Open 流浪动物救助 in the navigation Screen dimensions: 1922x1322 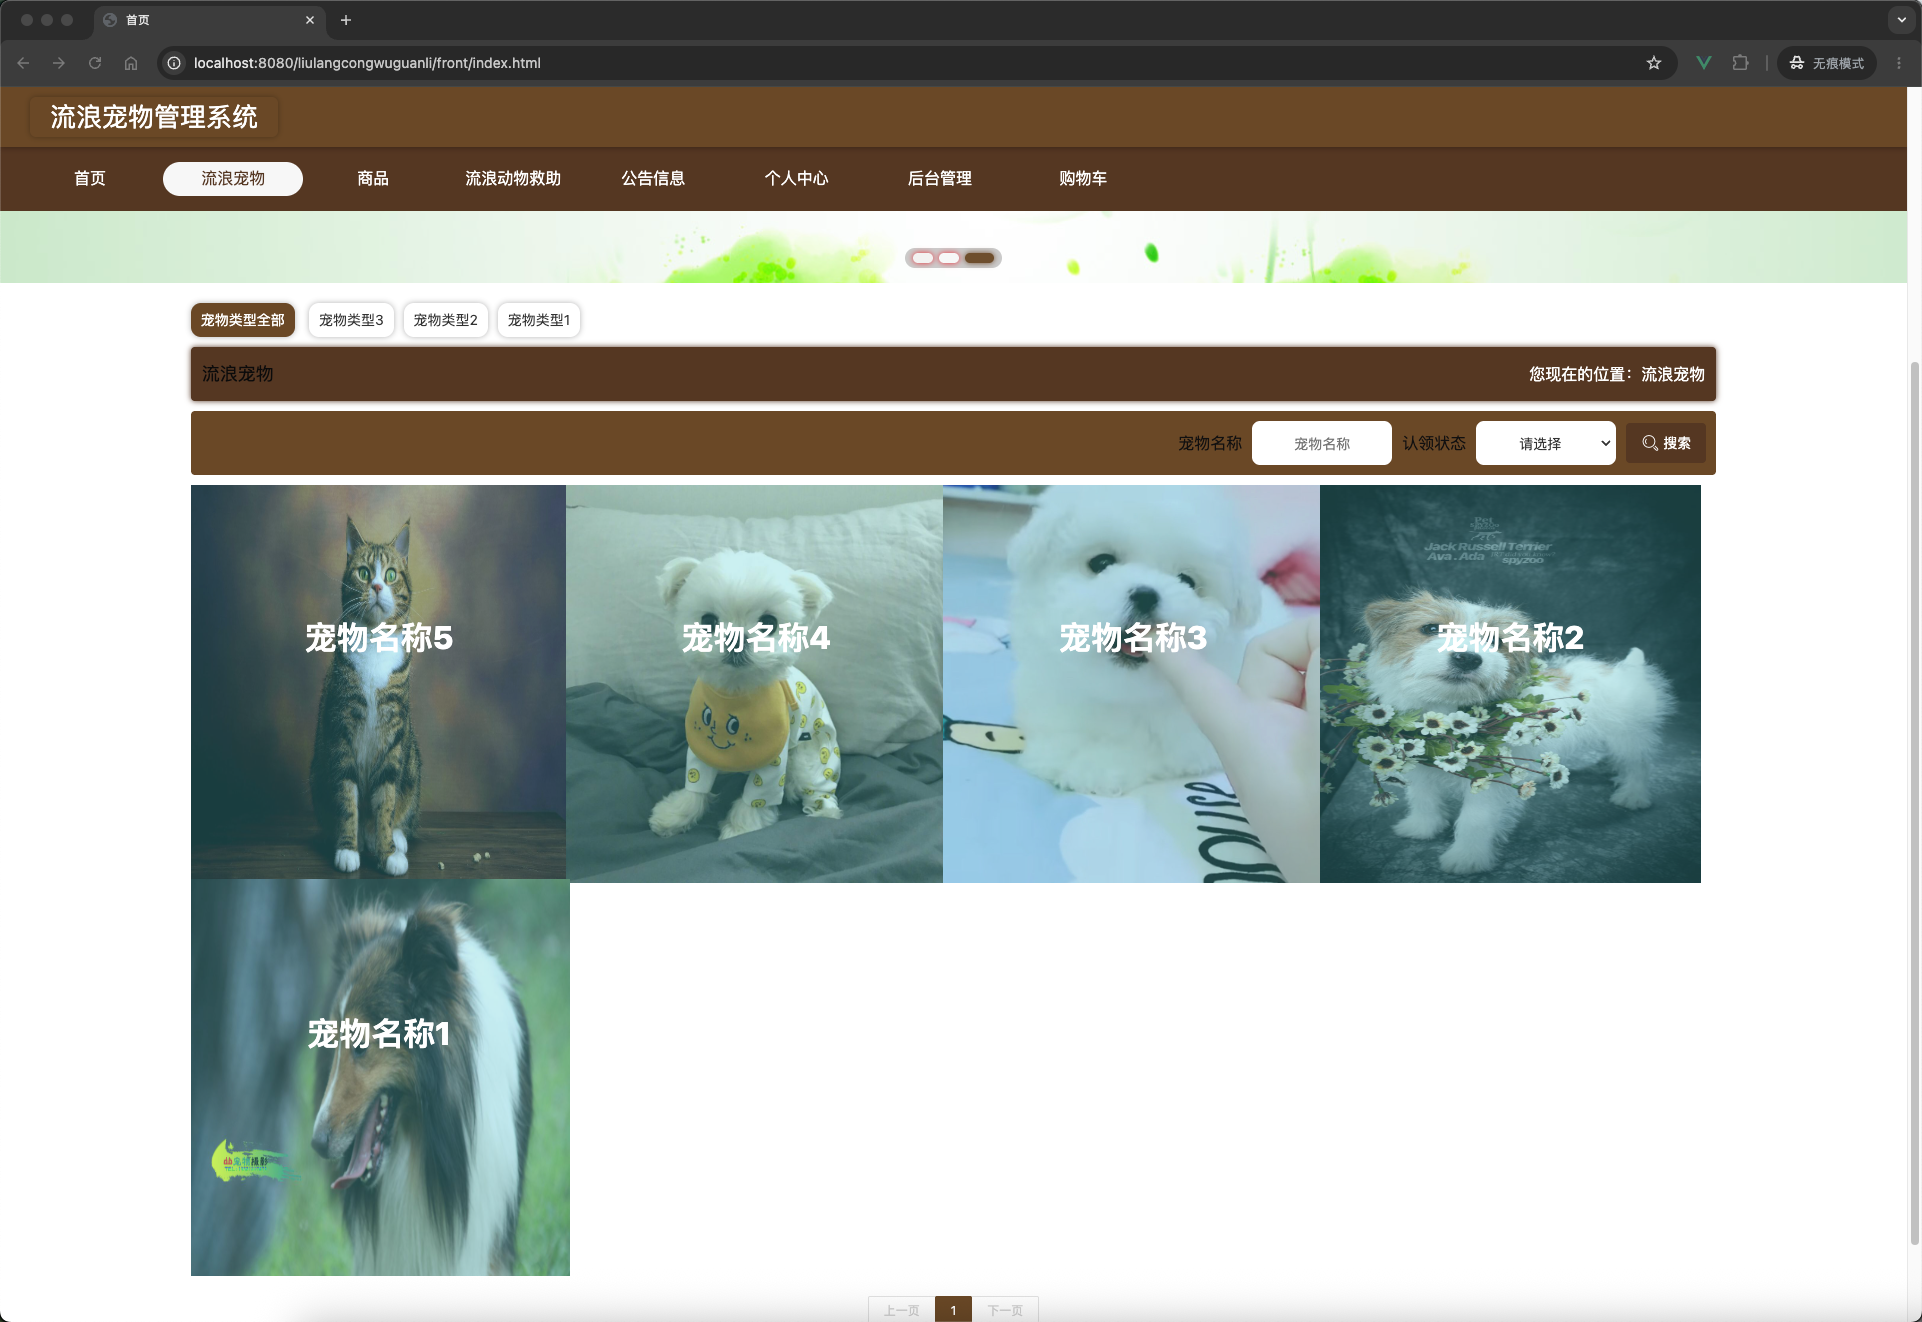coord(513,178)
